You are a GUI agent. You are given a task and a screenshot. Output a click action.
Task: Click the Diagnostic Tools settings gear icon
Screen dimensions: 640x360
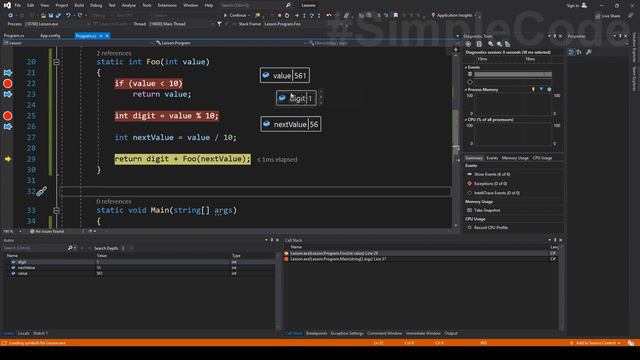tap(469, 44)
